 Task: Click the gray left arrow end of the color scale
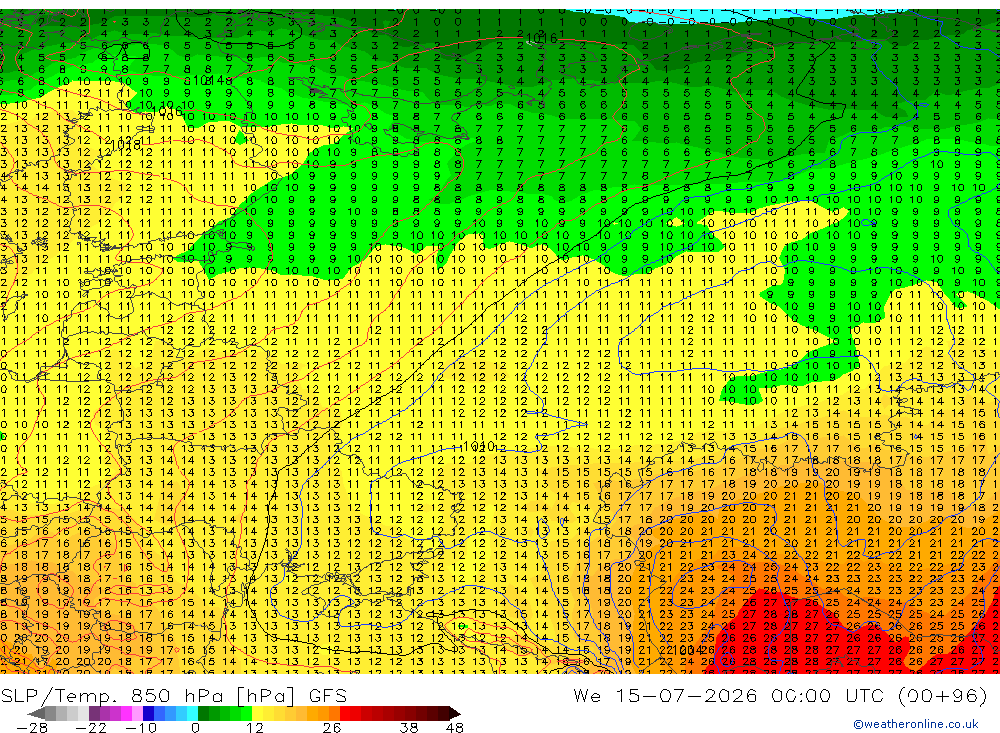36,713
